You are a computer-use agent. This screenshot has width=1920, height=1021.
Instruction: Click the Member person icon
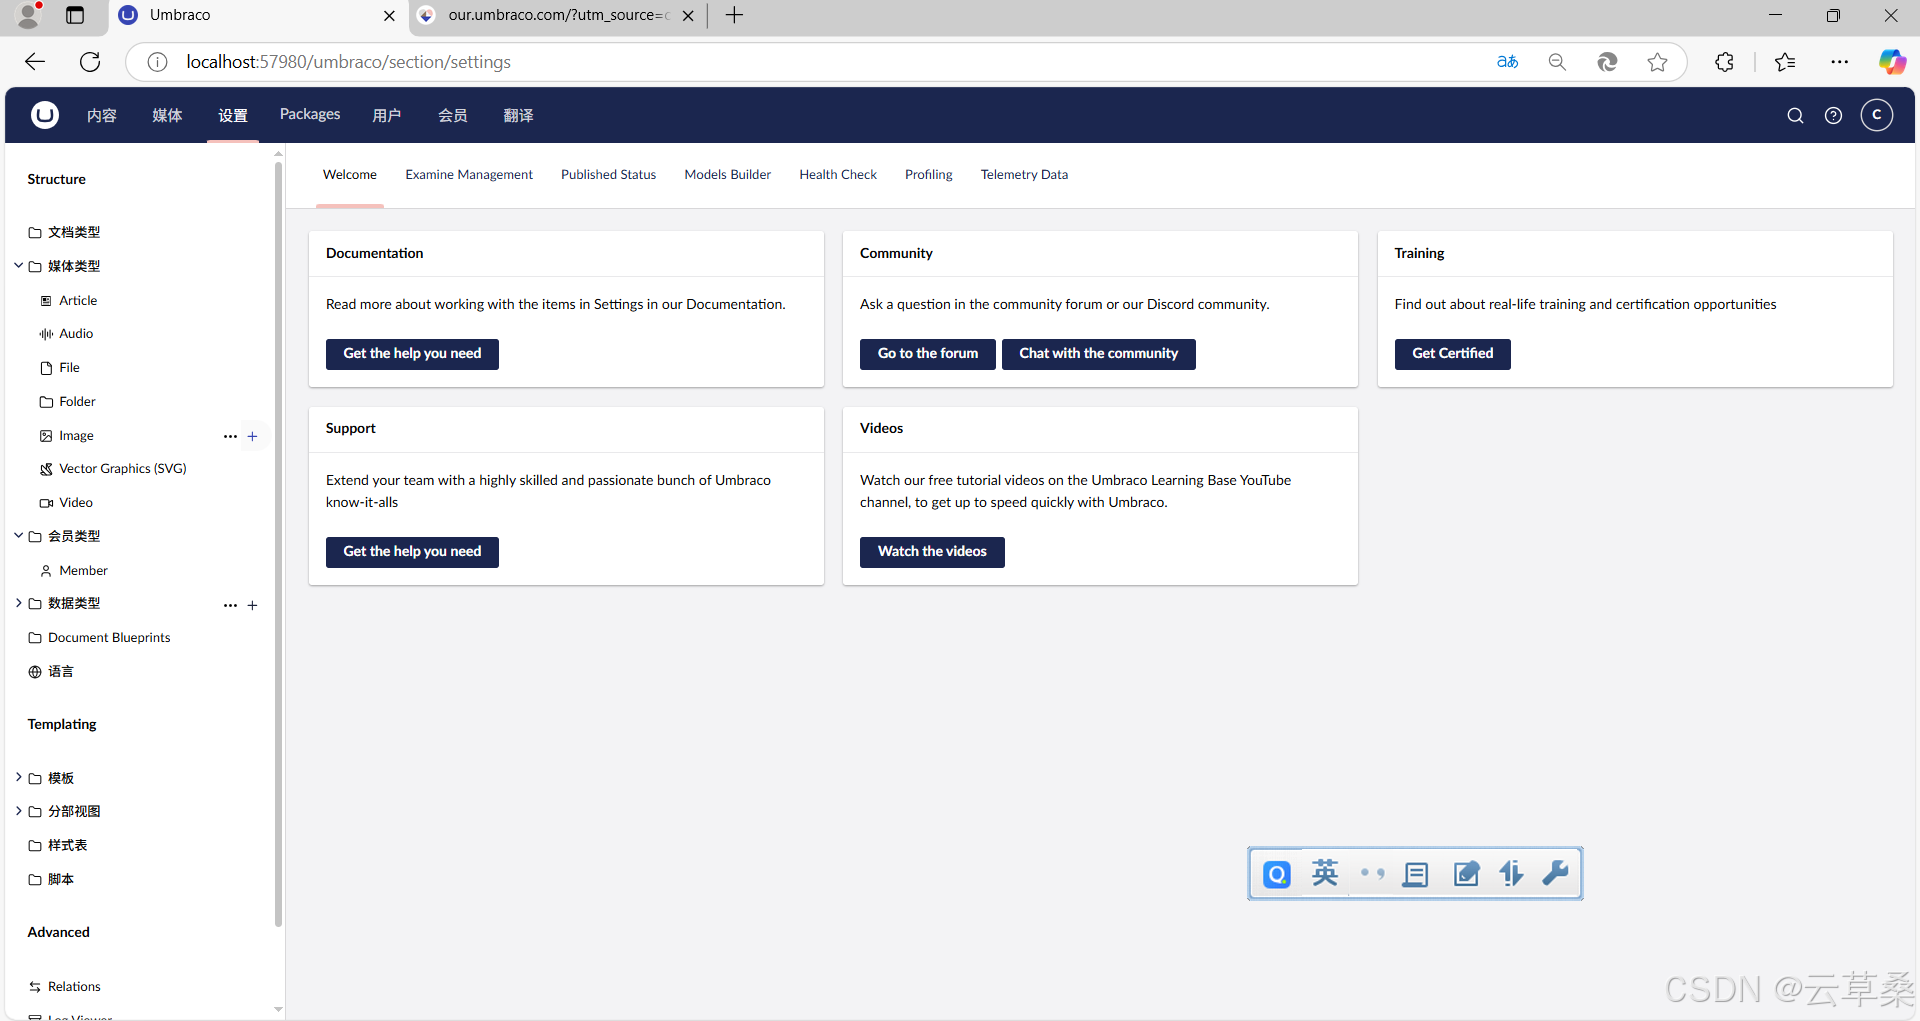coord(46,571)
